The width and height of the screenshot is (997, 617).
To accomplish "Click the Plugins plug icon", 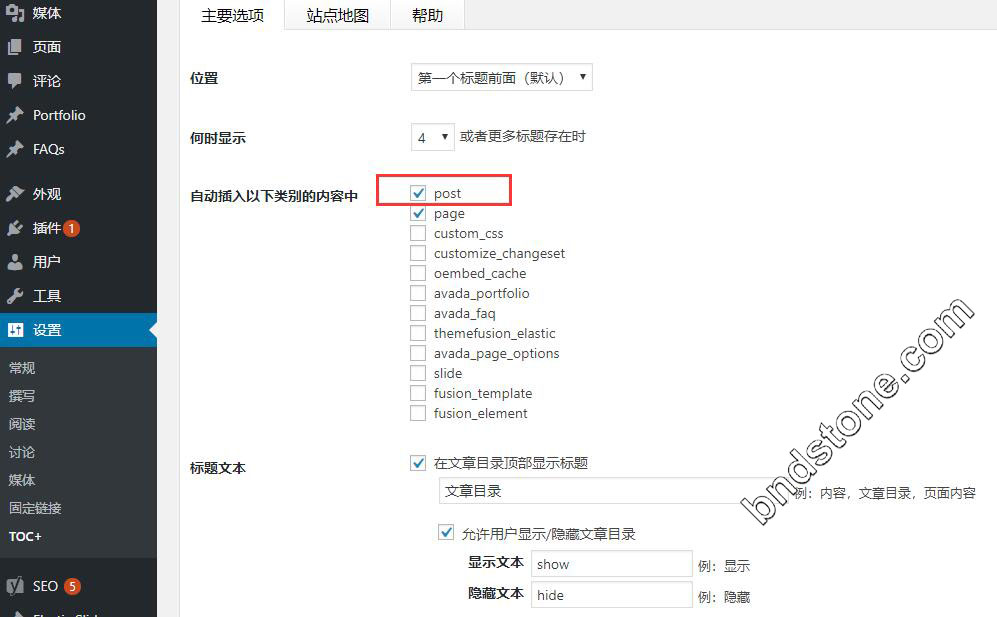I will (x=15, y=228).
